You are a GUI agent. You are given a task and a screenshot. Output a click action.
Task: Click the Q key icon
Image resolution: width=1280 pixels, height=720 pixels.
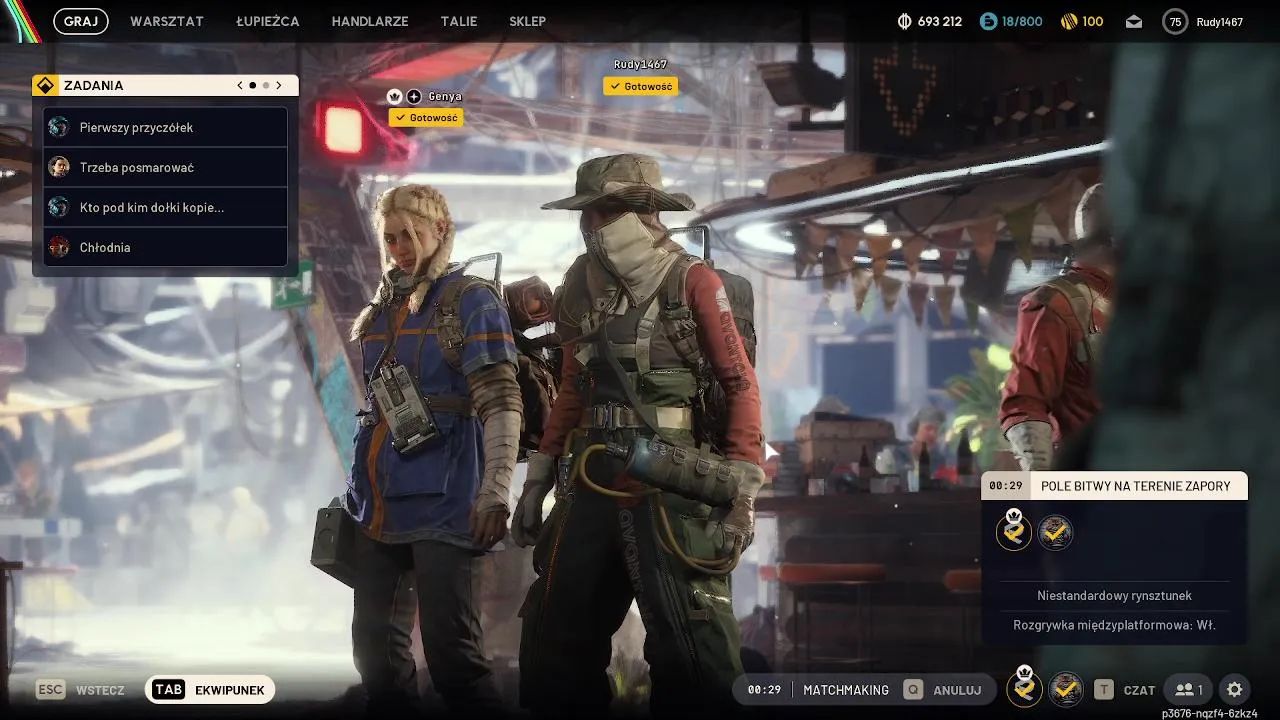click(x=913, y=690)
